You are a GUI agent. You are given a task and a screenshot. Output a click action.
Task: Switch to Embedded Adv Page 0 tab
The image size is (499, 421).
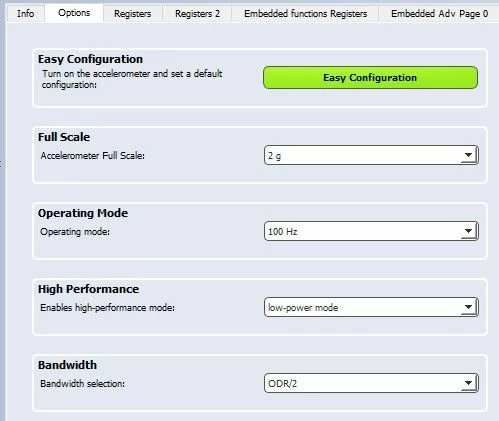(439, 14)
